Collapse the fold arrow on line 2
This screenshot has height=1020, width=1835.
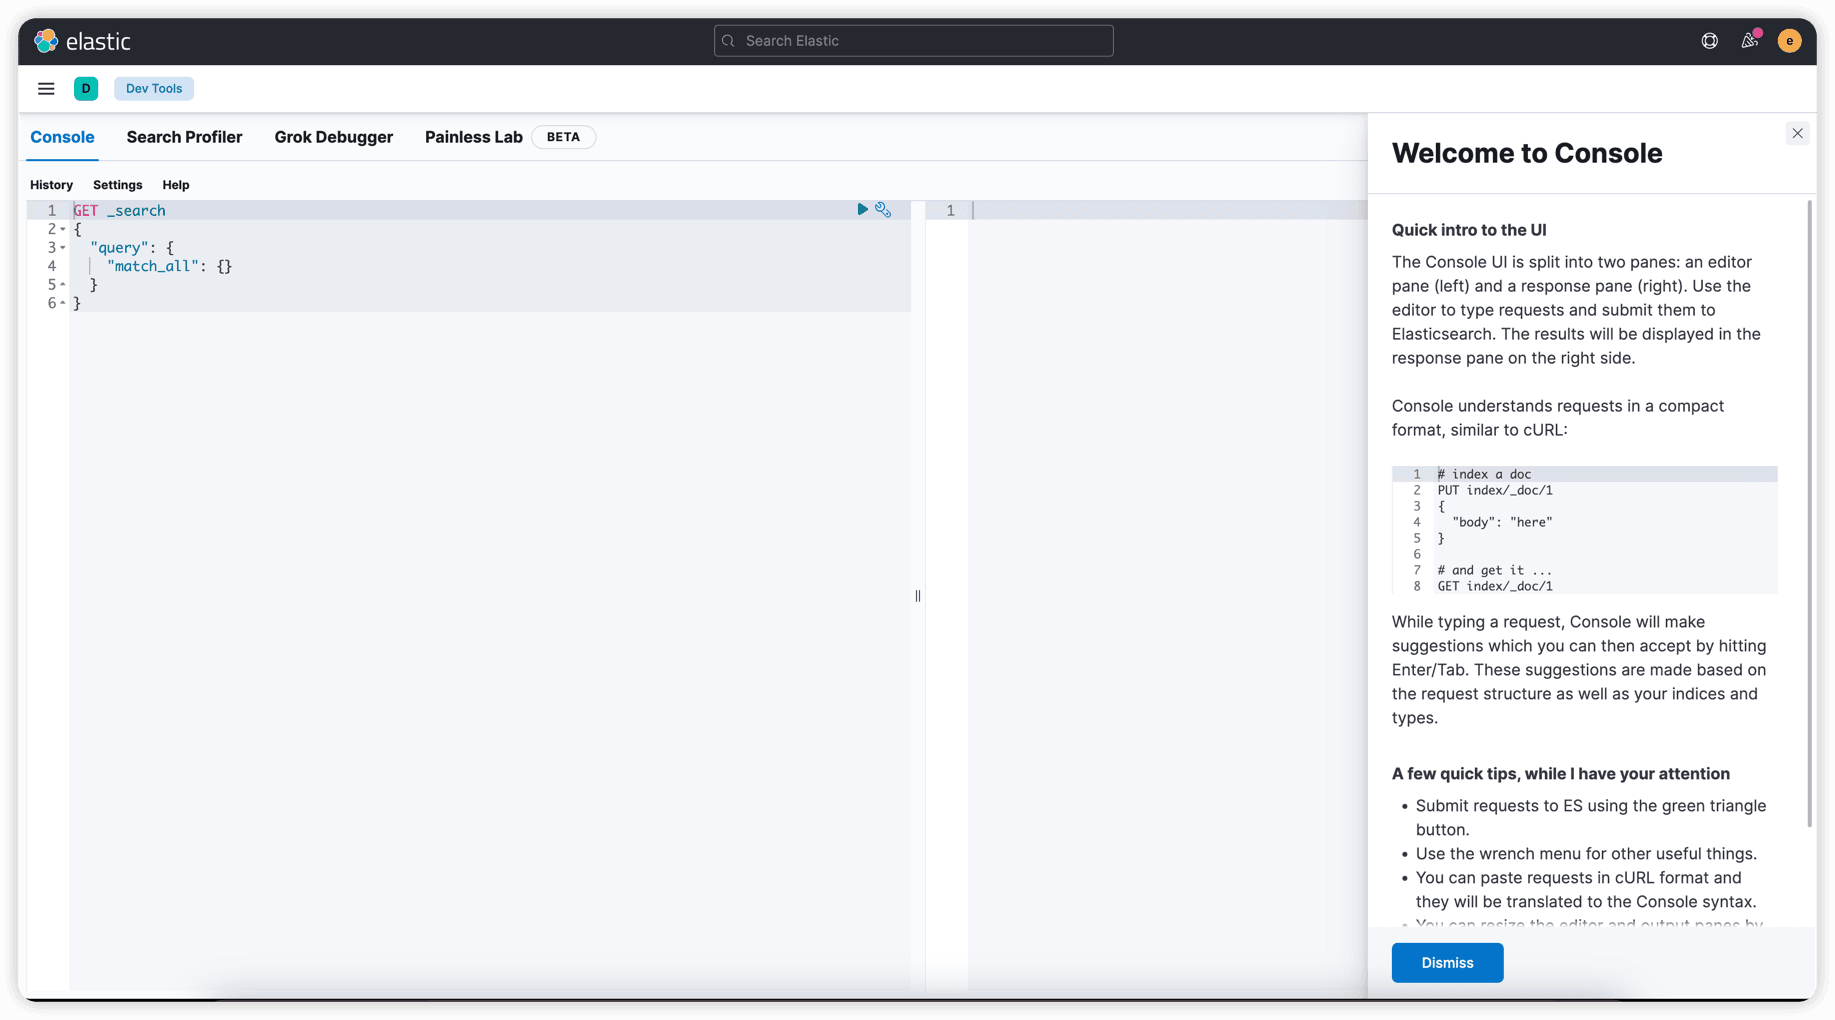[62, 230]
